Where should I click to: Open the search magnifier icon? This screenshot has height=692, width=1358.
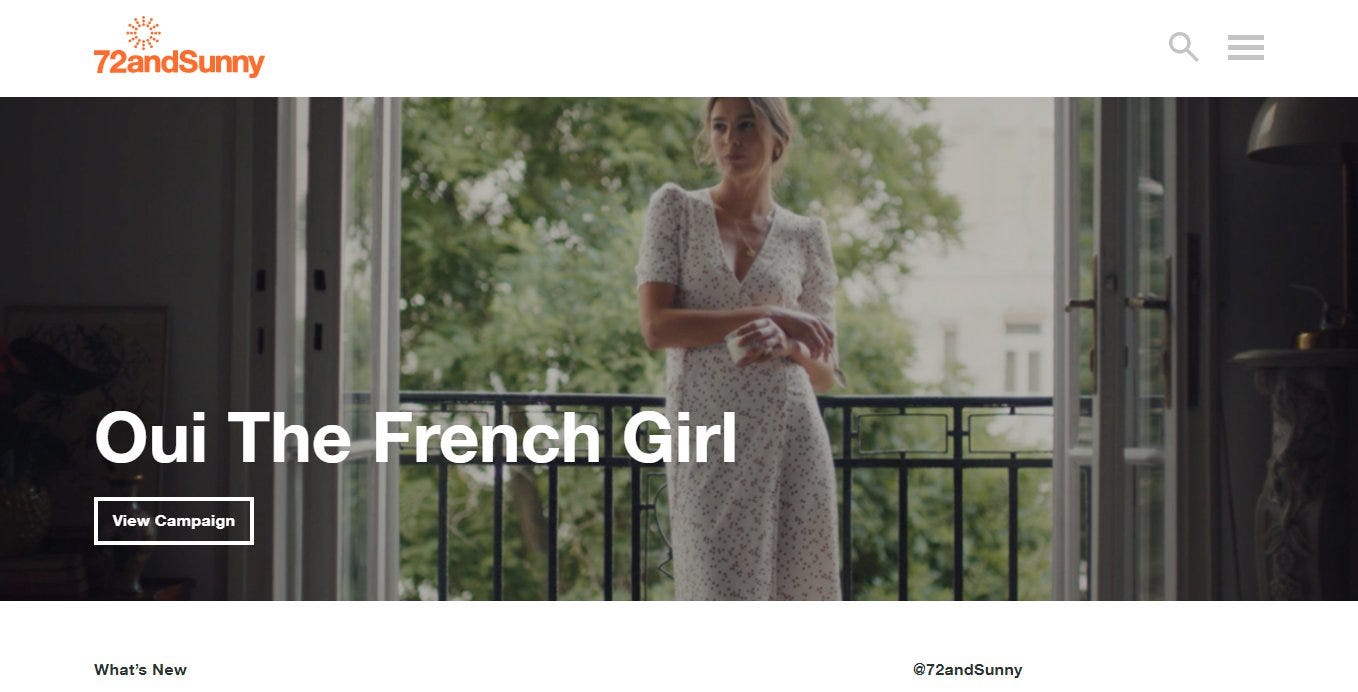(1183, 47)
